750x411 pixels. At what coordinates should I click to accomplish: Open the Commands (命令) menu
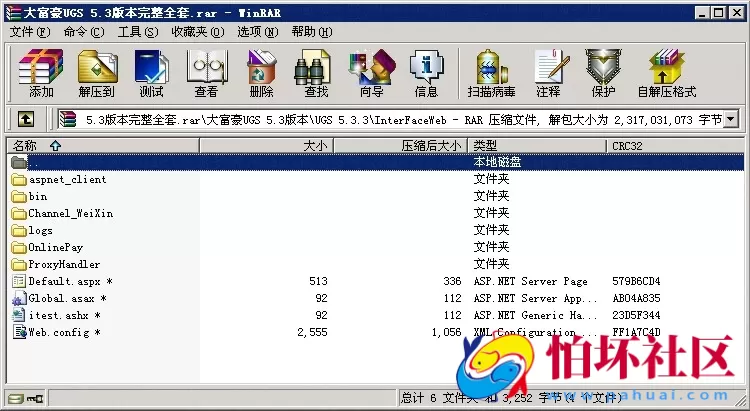pyautogui.click(x=84, y=32)
